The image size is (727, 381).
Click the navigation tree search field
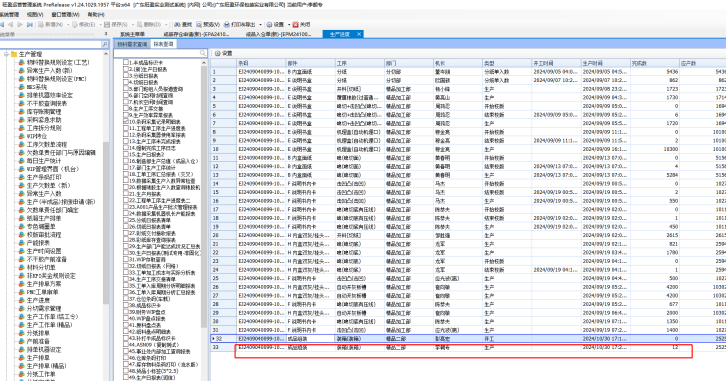[50, 44]
